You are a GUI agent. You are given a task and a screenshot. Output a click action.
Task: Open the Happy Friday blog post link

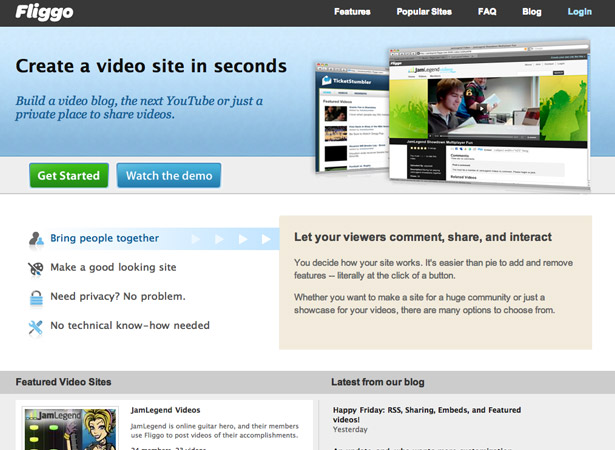coord(427,415)
